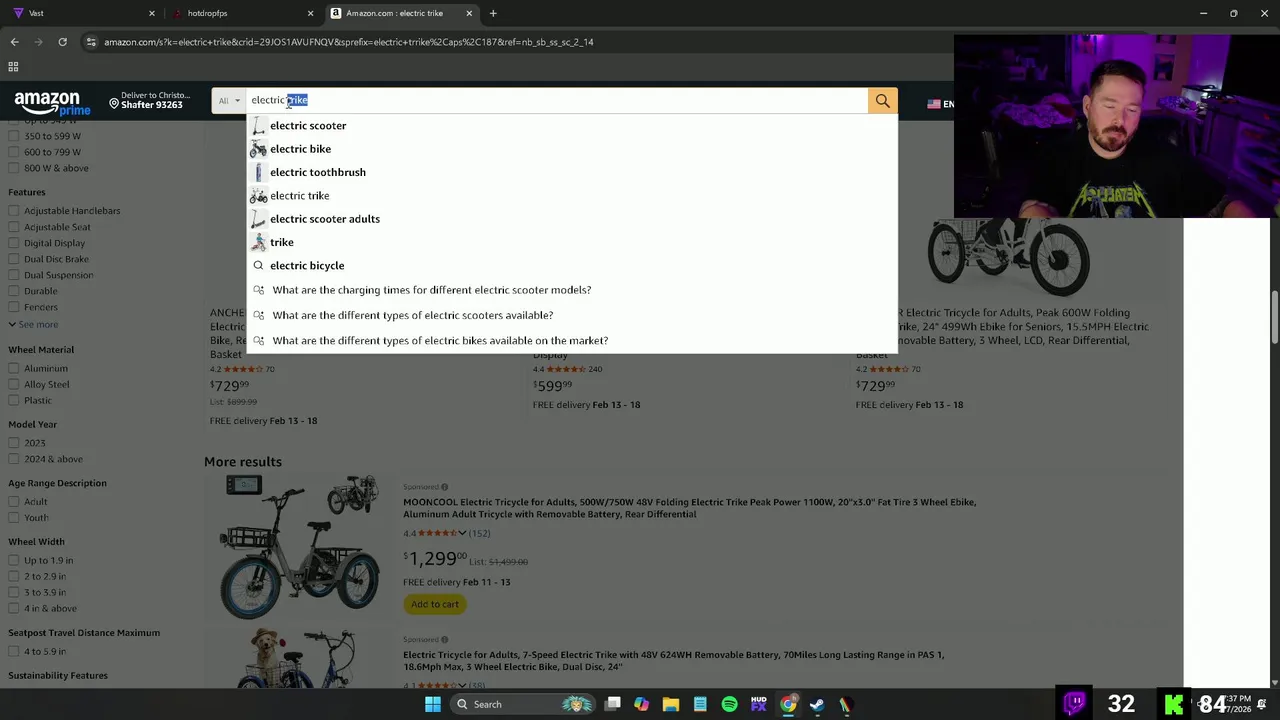Image resolution: width=1280 pixels, height=720 pixels.
Task: Open the 152 reviews count link
Action: tap(479, 533)
